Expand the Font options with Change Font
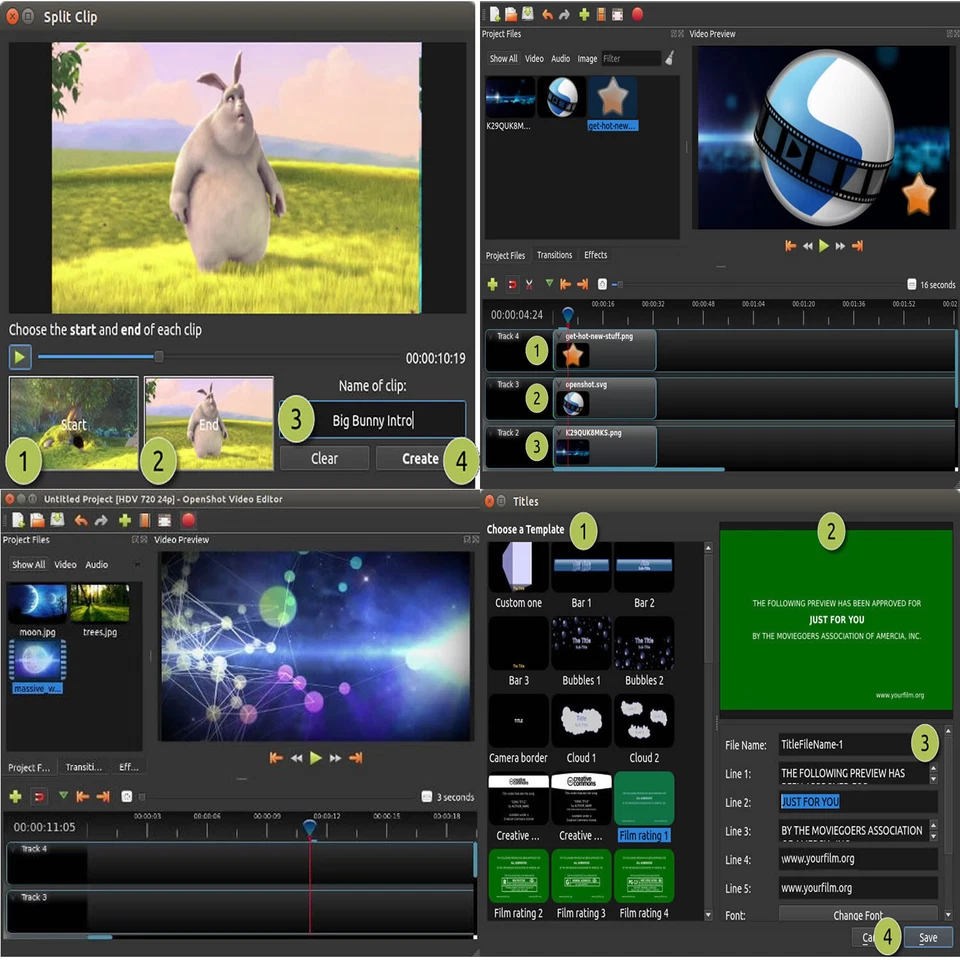This screenshot has width=960, height=960. pos(858,915)
